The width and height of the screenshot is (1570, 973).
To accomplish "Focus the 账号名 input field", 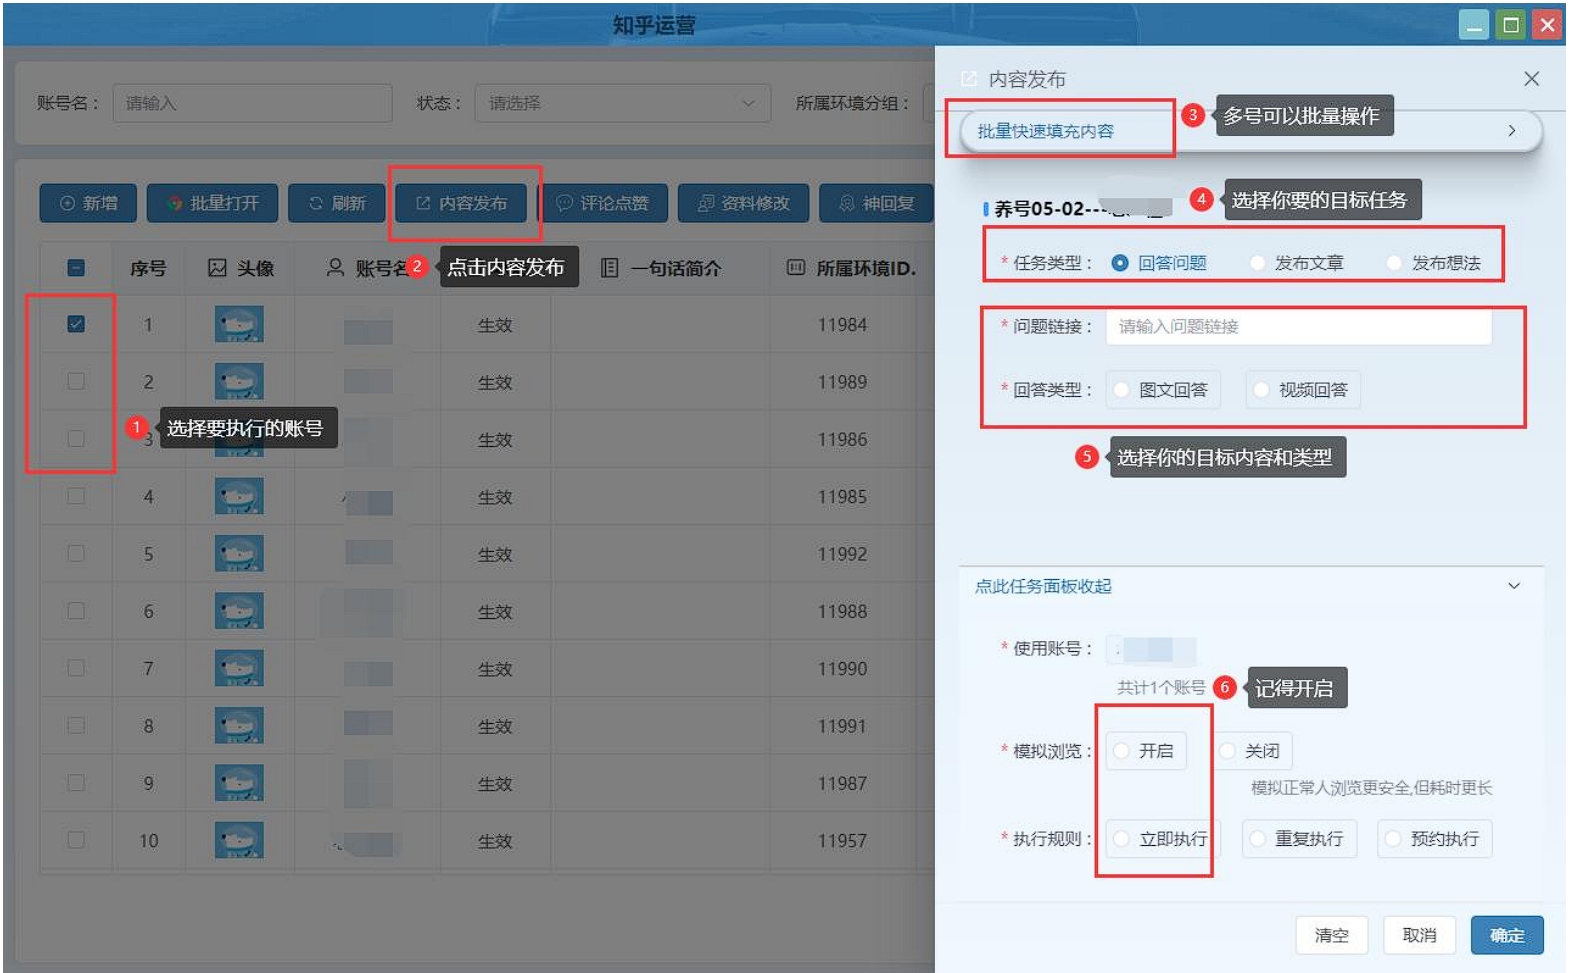I will pyautogui.click(x=252, y=103).
